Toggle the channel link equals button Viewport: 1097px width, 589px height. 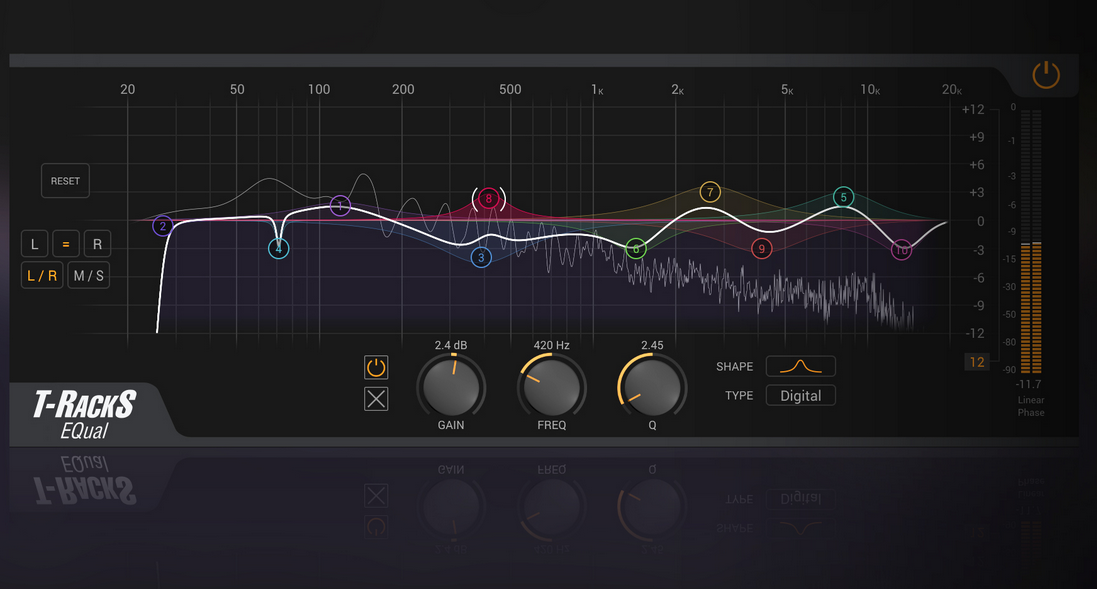(66, 244)
